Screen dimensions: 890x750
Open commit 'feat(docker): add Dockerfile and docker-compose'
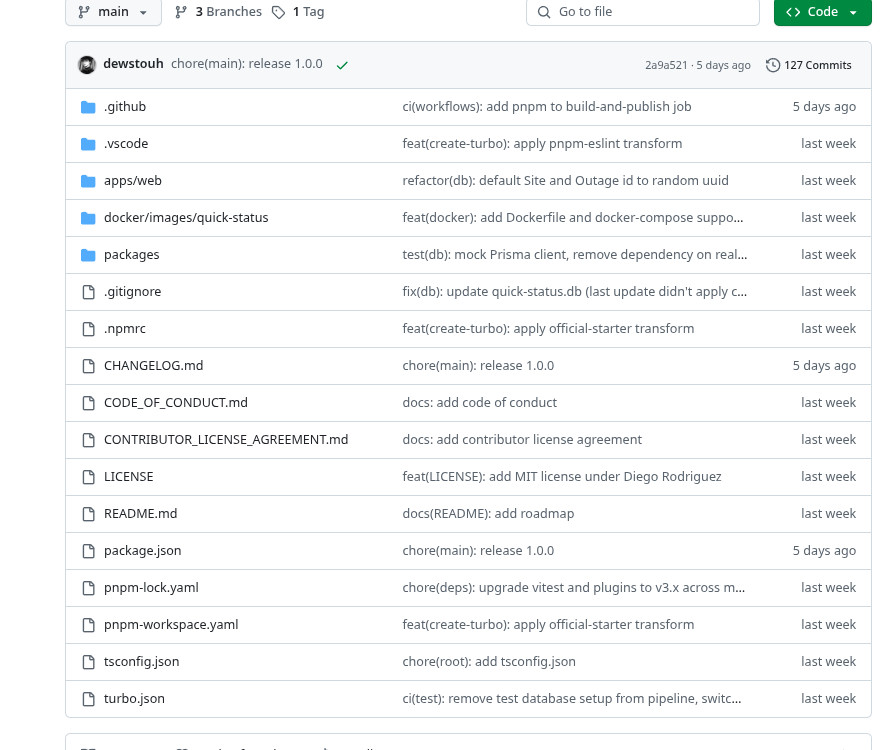pos(573,217)
